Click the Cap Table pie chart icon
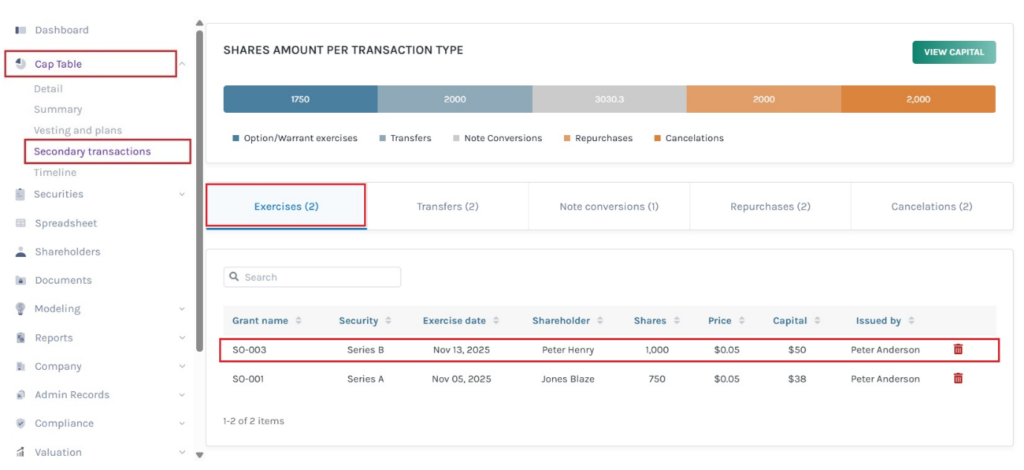The height and width of the screenshot is (470, 1024). coord(20,64)
